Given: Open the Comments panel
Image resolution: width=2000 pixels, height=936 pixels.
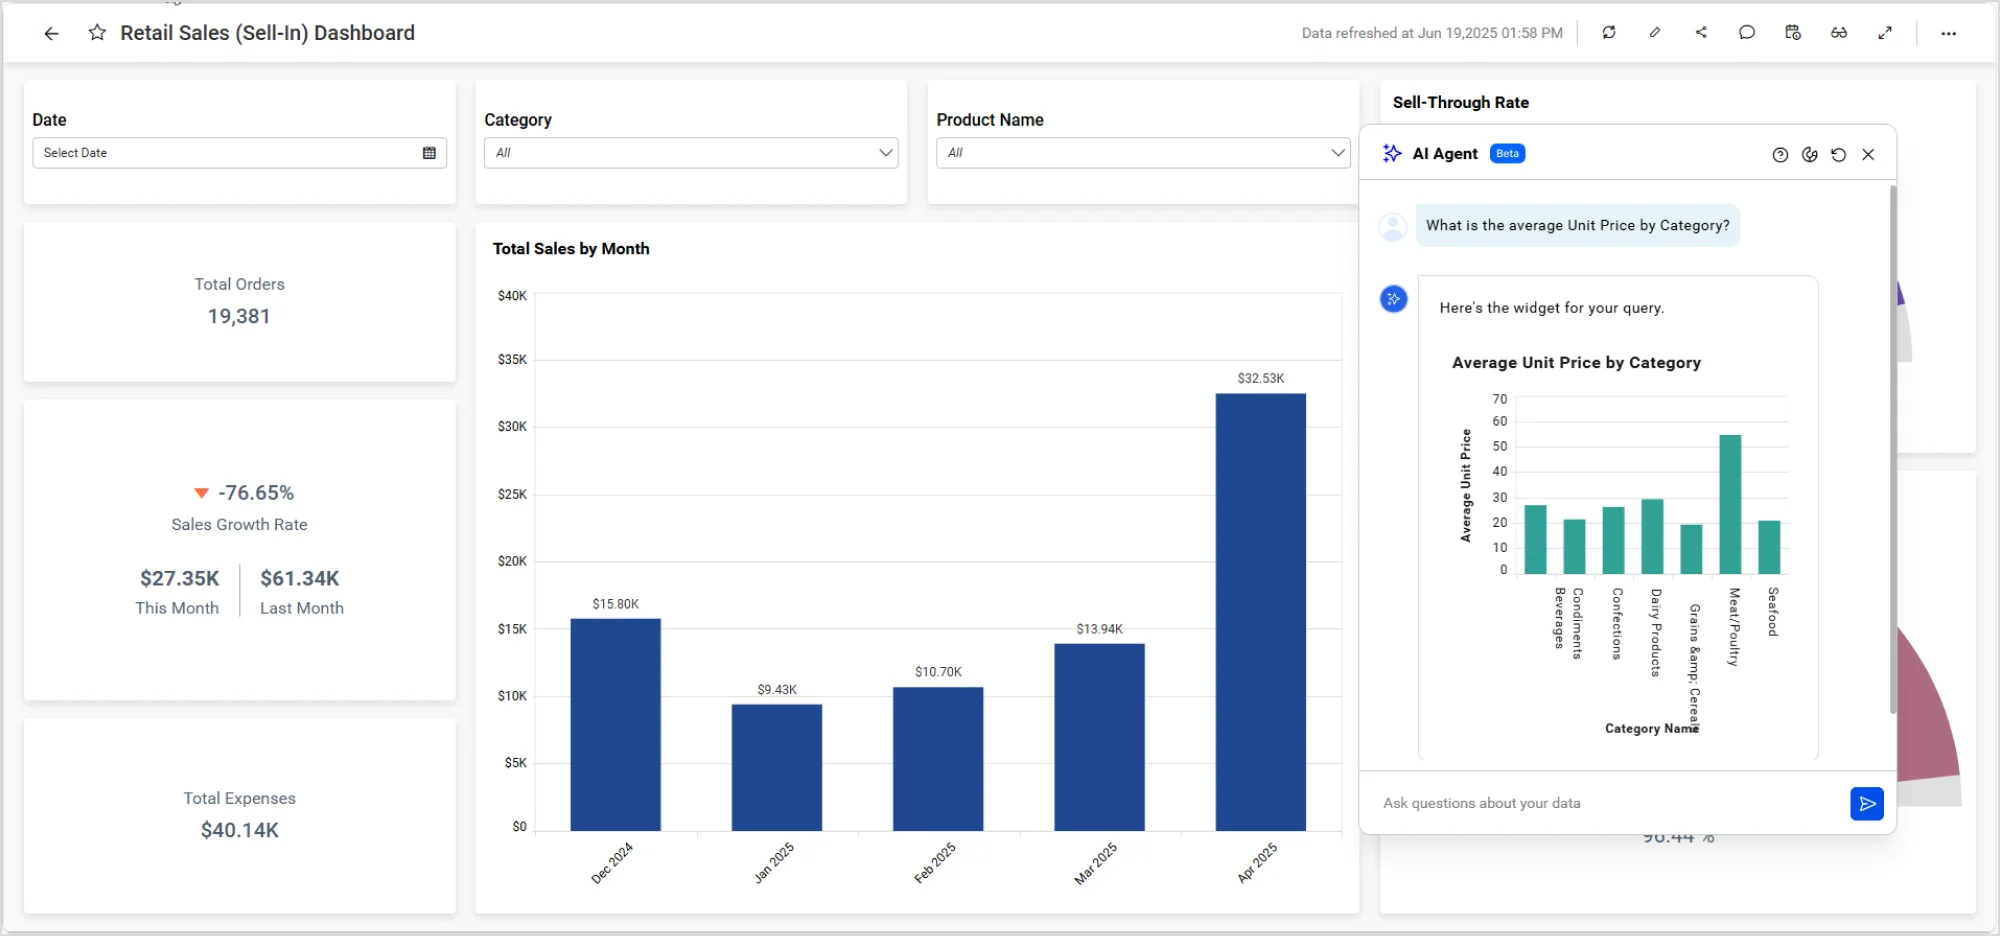Looking at the screenshot, I should [1747, 33].
